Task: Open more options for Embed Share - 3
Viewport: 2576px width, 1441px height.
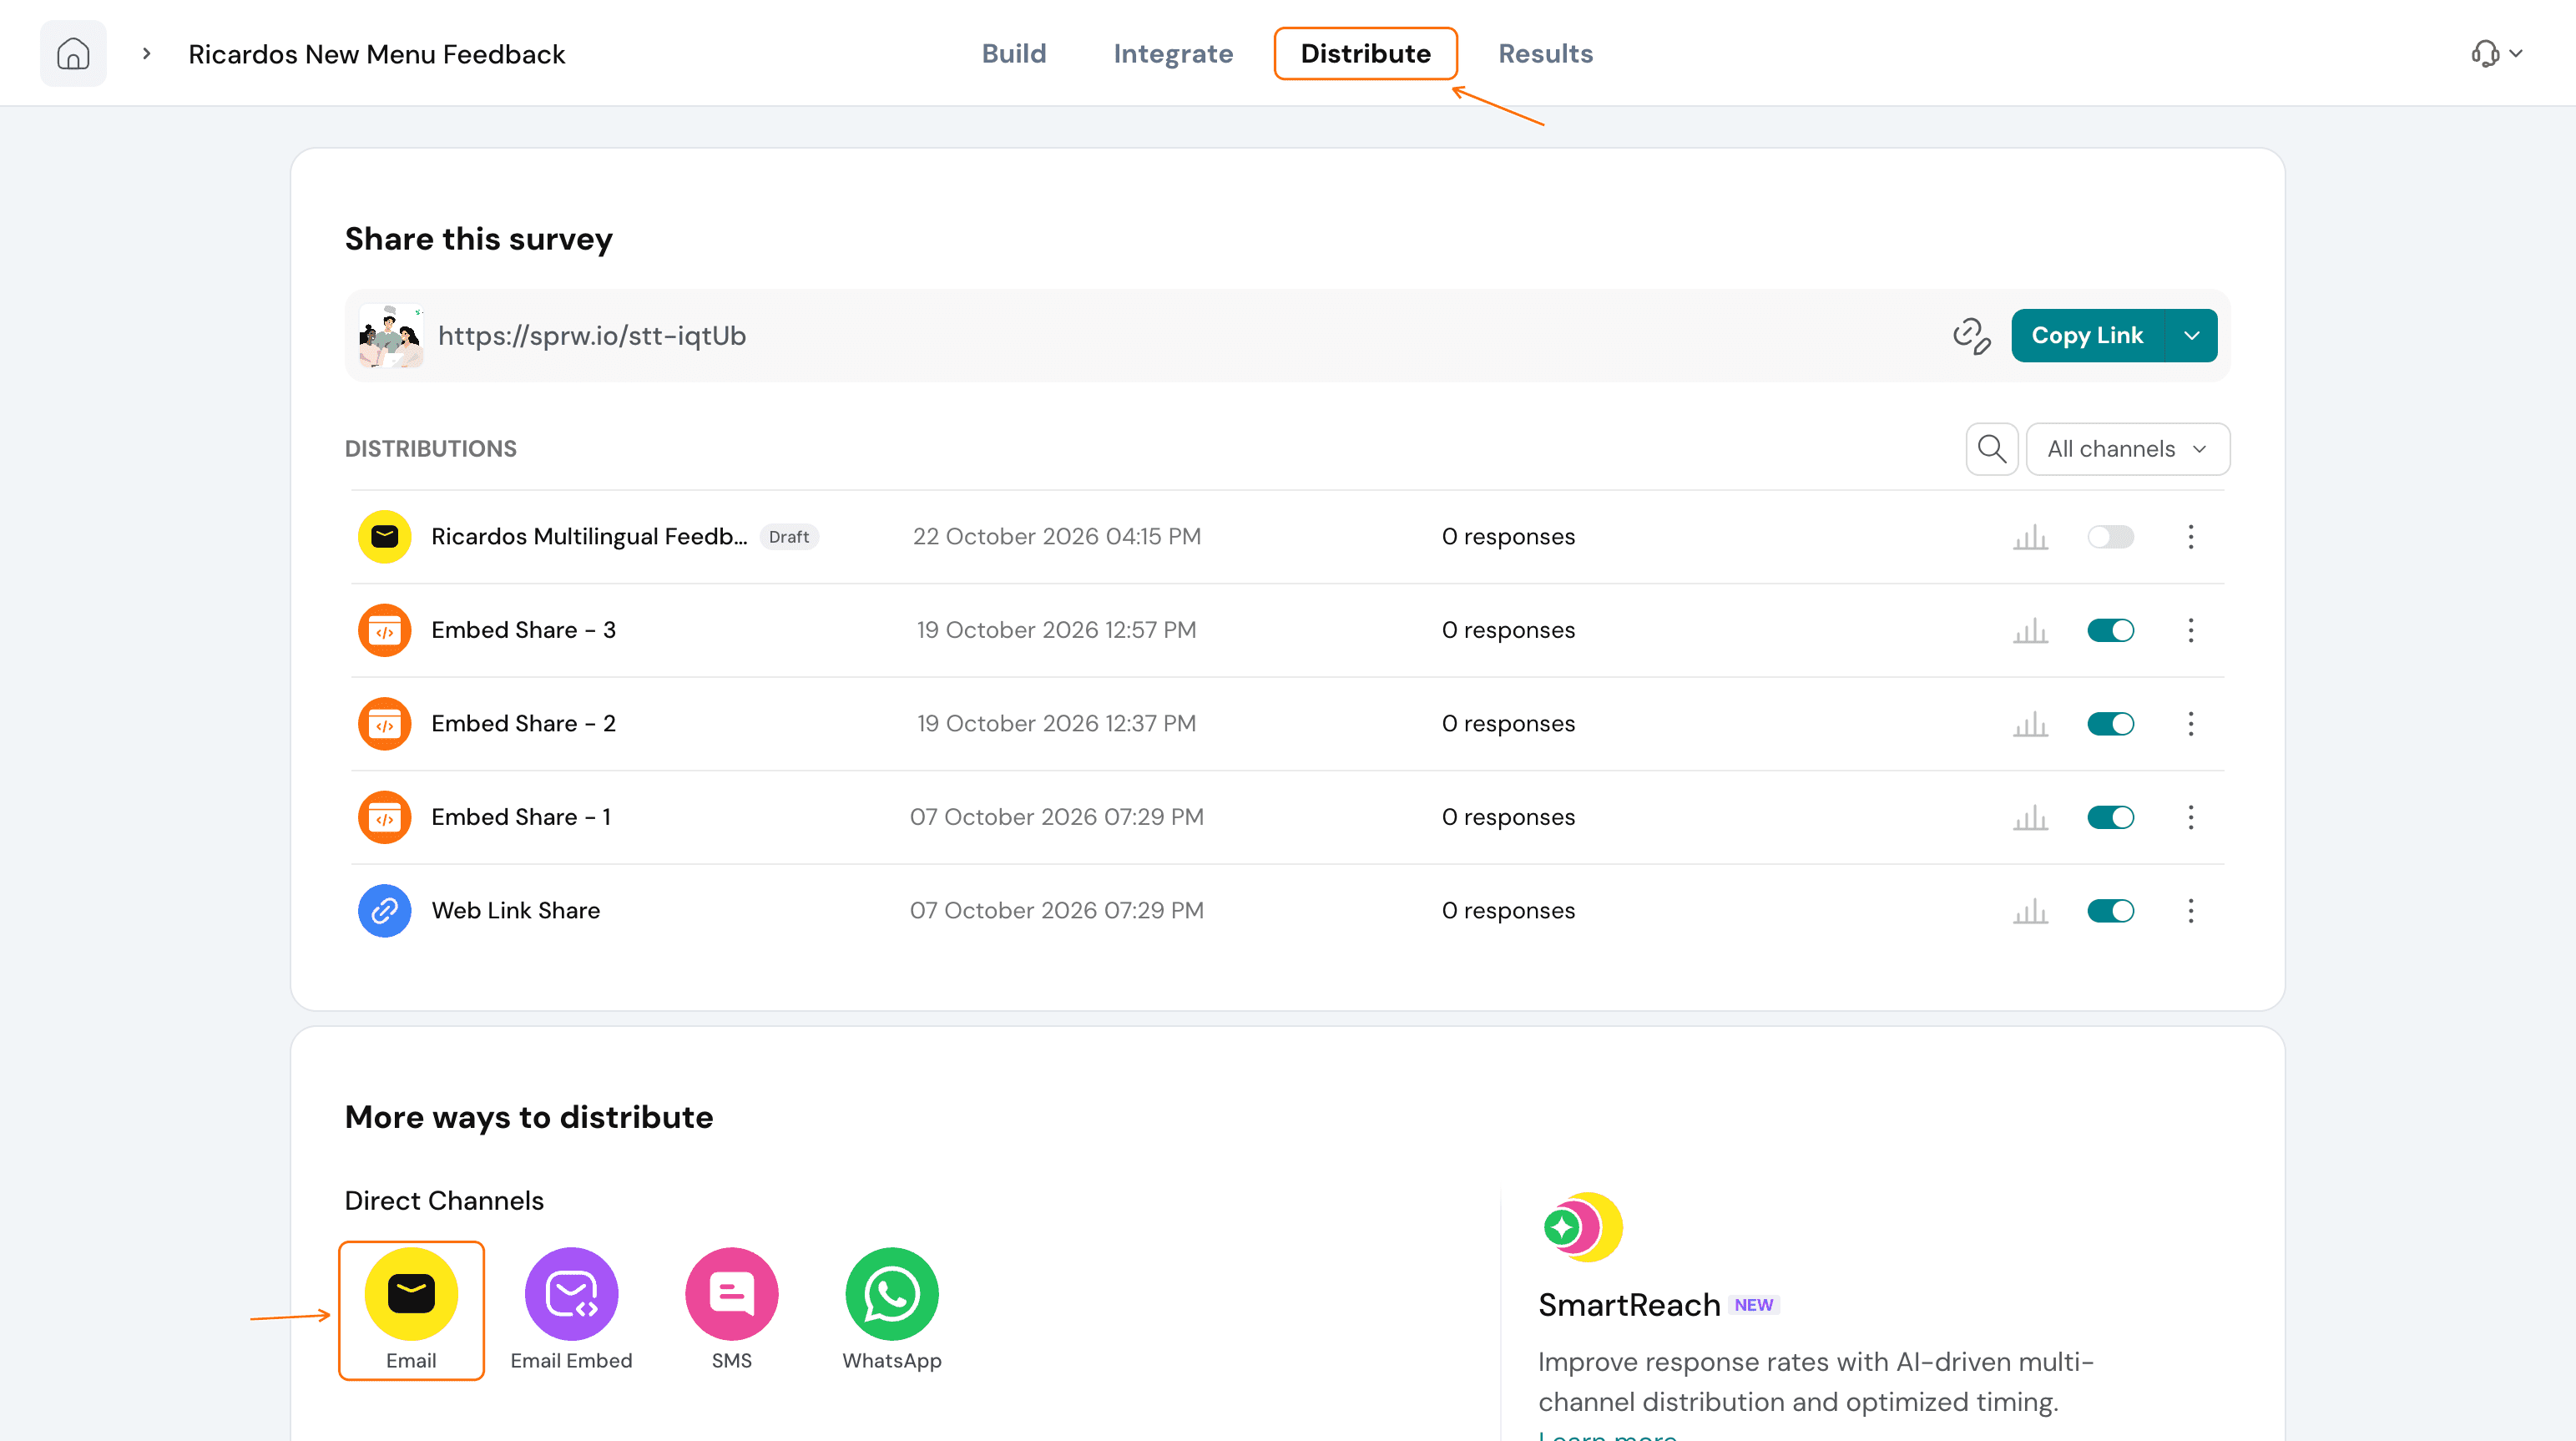Action: pyautogui.click(x=2190, y=631)
